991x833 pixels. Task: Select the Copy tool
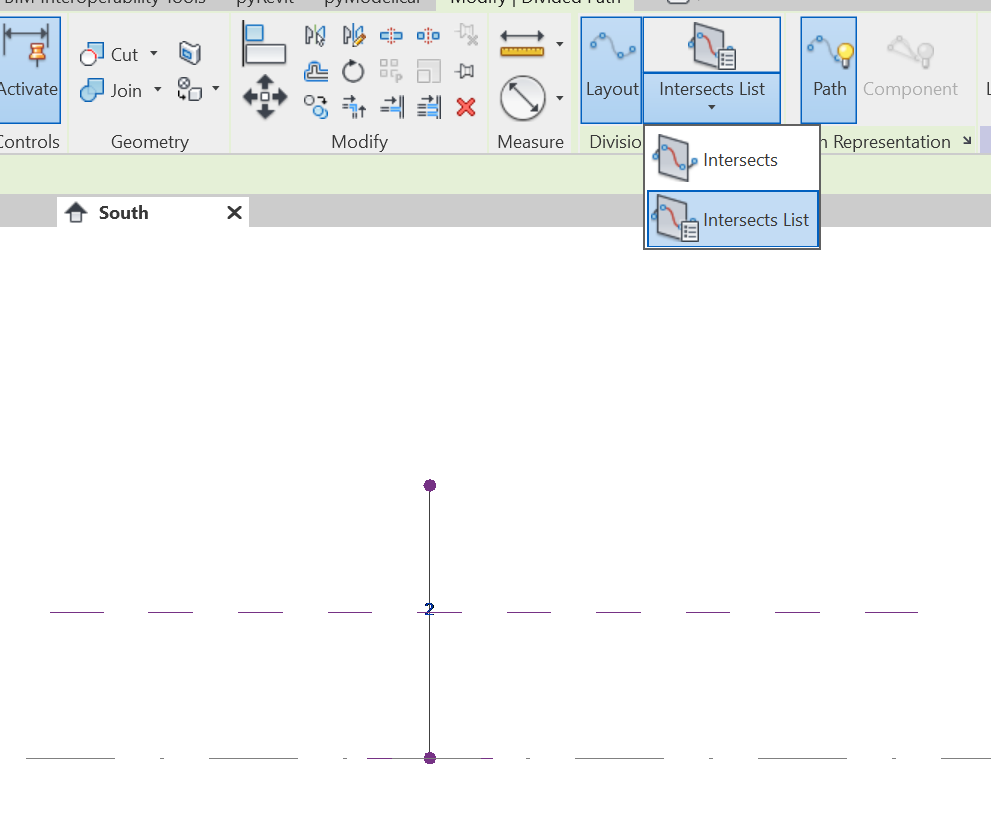point(315,107)
